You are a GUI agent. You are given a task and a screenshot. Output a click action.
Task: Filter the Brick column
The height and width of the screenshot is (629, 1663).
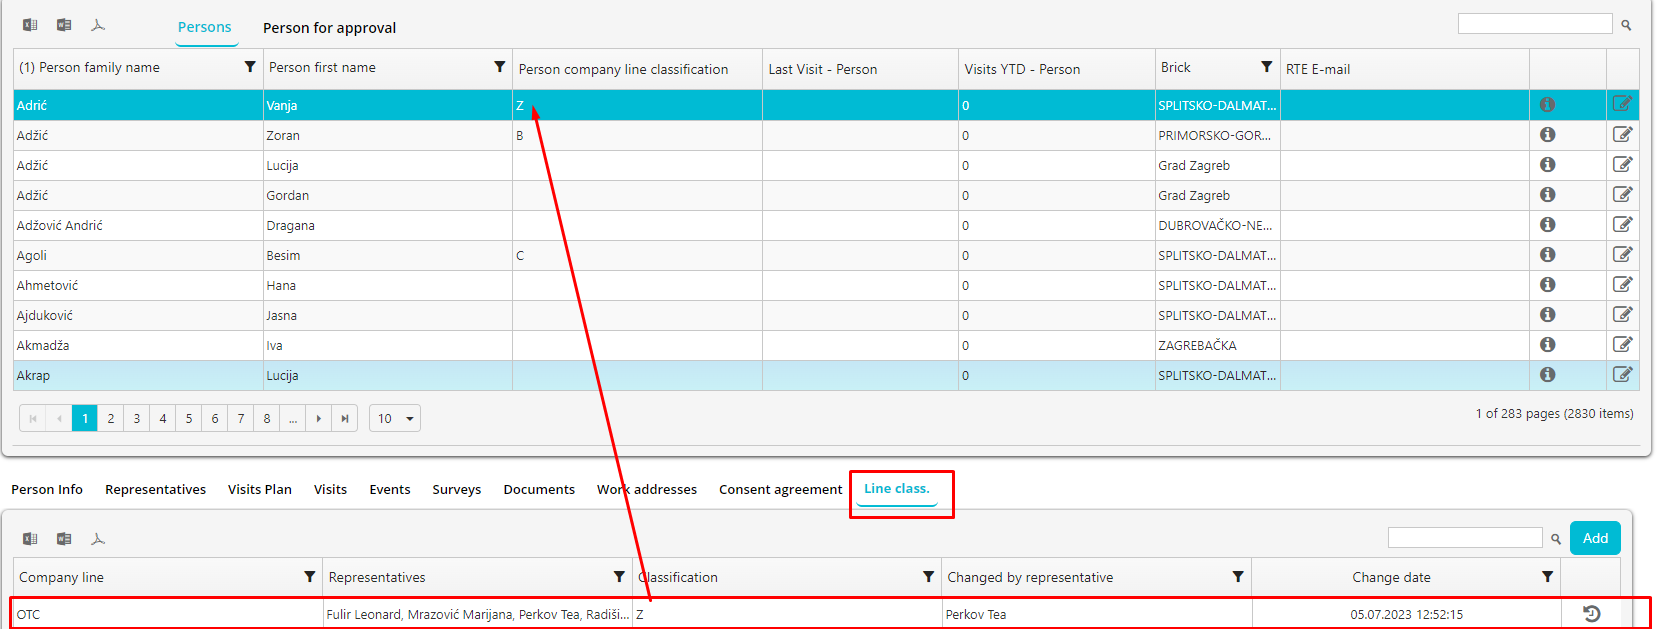(x=1266, y=67)
